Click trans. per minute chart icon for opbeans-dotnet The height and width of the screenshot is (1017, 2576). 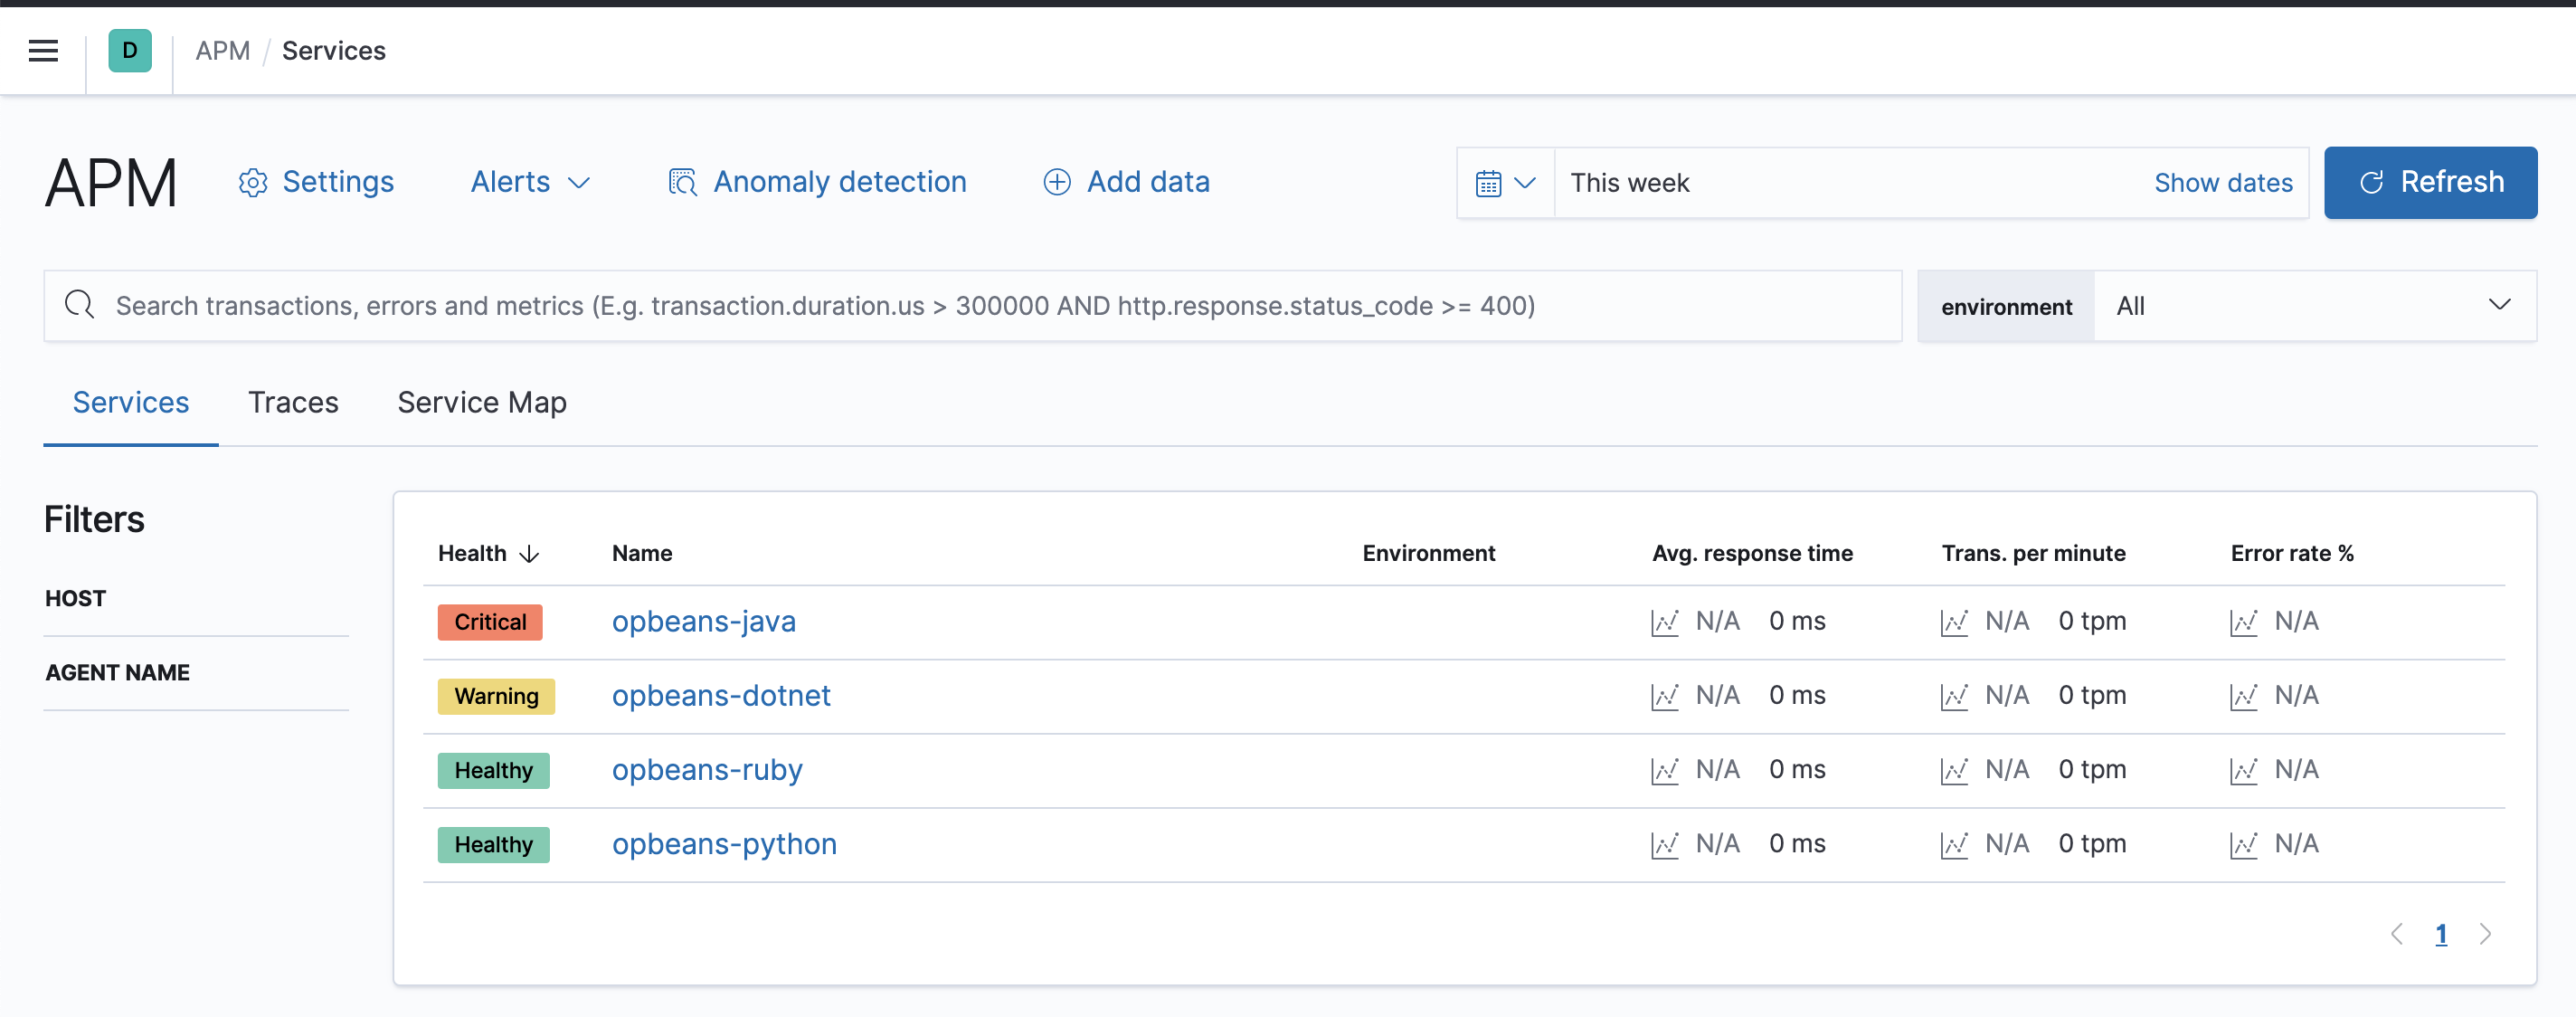tap(1954, 696)
